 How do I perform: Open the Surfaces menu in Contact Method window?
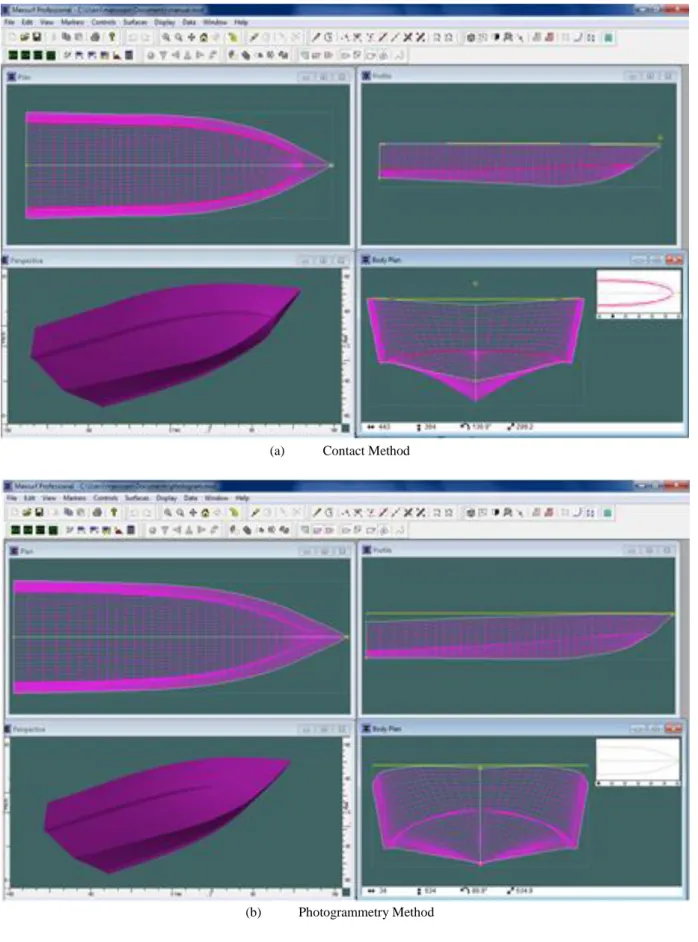click(x=135, y=22)
